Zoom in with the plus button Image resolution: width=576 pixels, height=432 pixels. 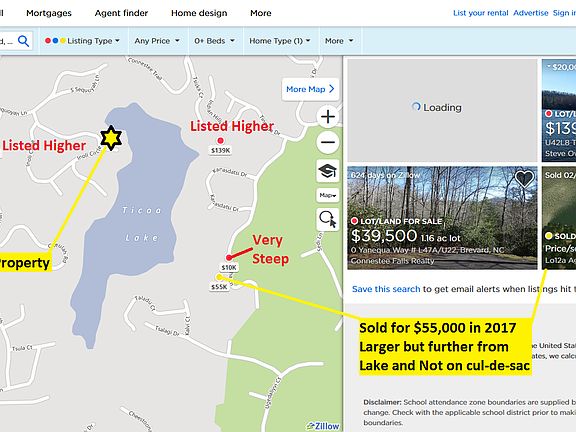[328, 117]
